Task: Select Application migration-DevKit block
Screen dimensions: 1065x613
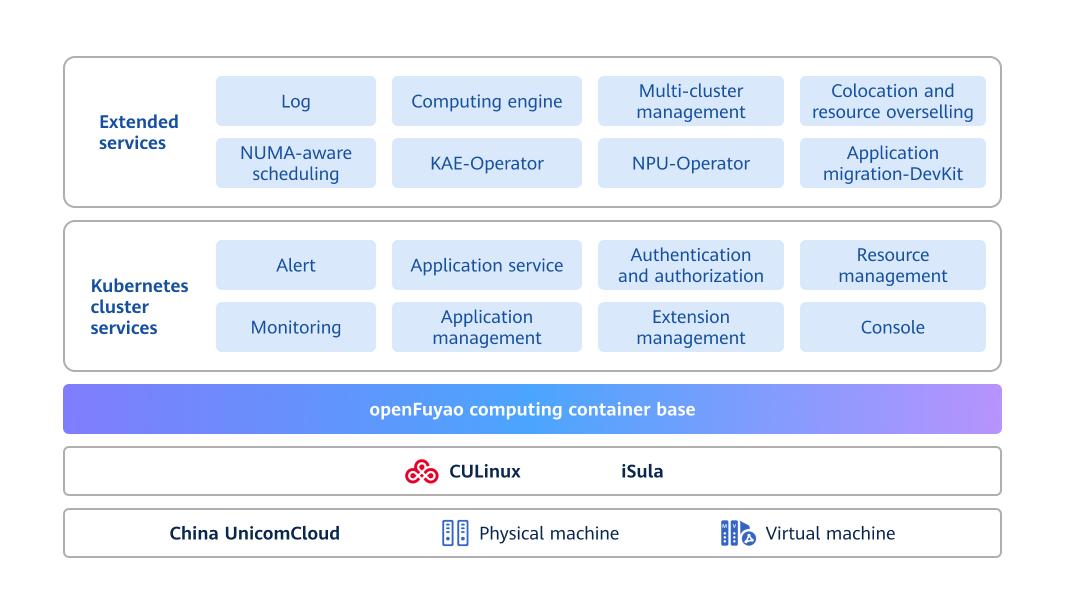Action: pyautogui.click(x=892, y=163)
